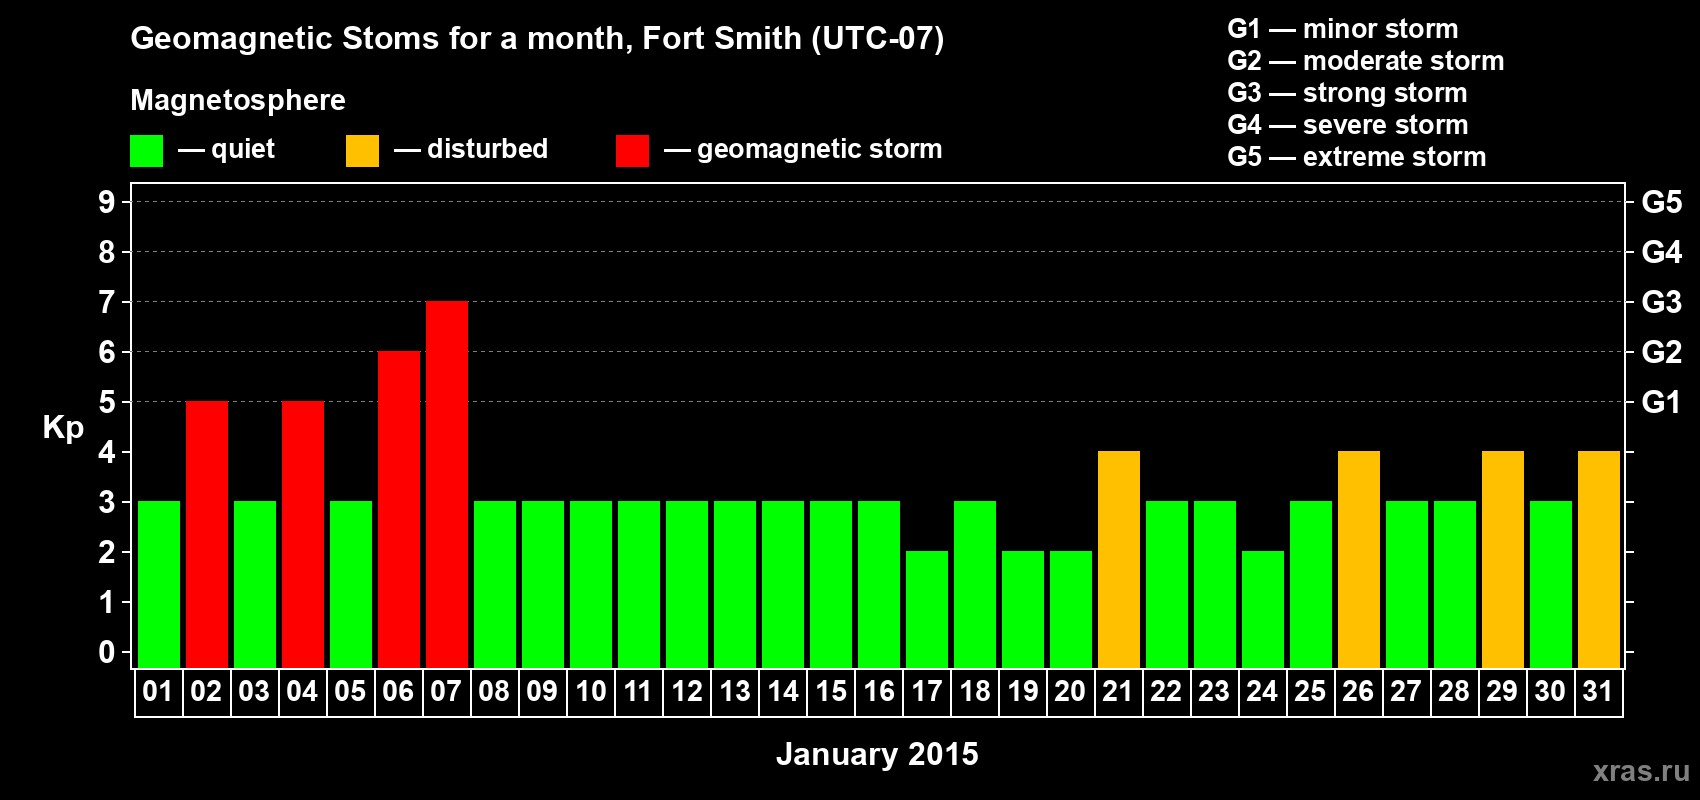Screen dimensions: 1700x800
Task: Click the Kp axis title
Action: pyautogui.click(x=63, y=428)
